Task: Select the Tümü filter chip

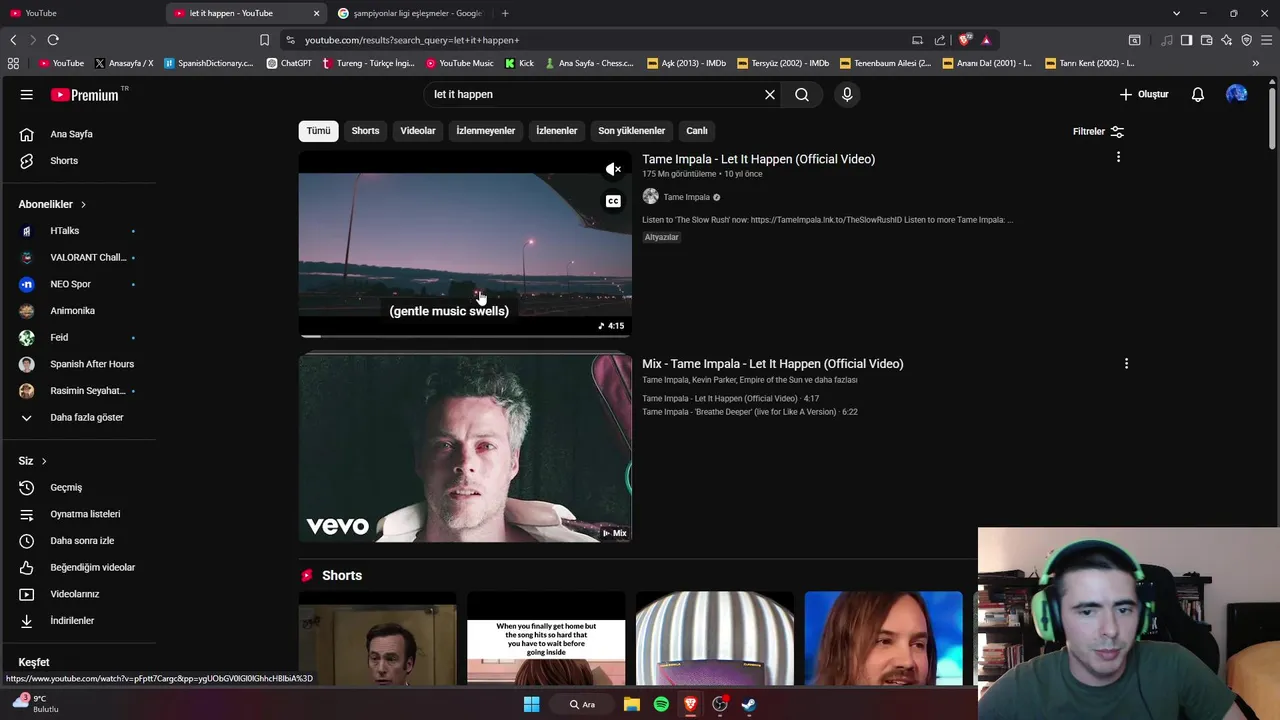Action: click(x=318, y=131)
